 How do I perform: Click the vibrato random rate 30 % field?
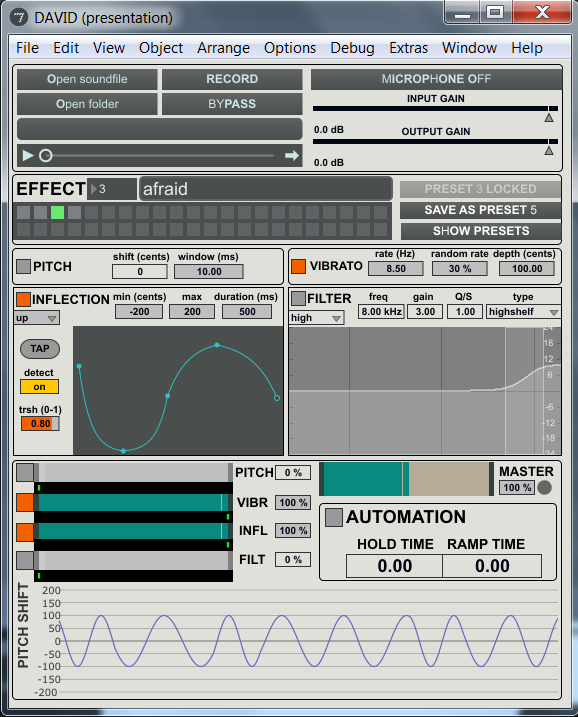[x=460, y=269]
